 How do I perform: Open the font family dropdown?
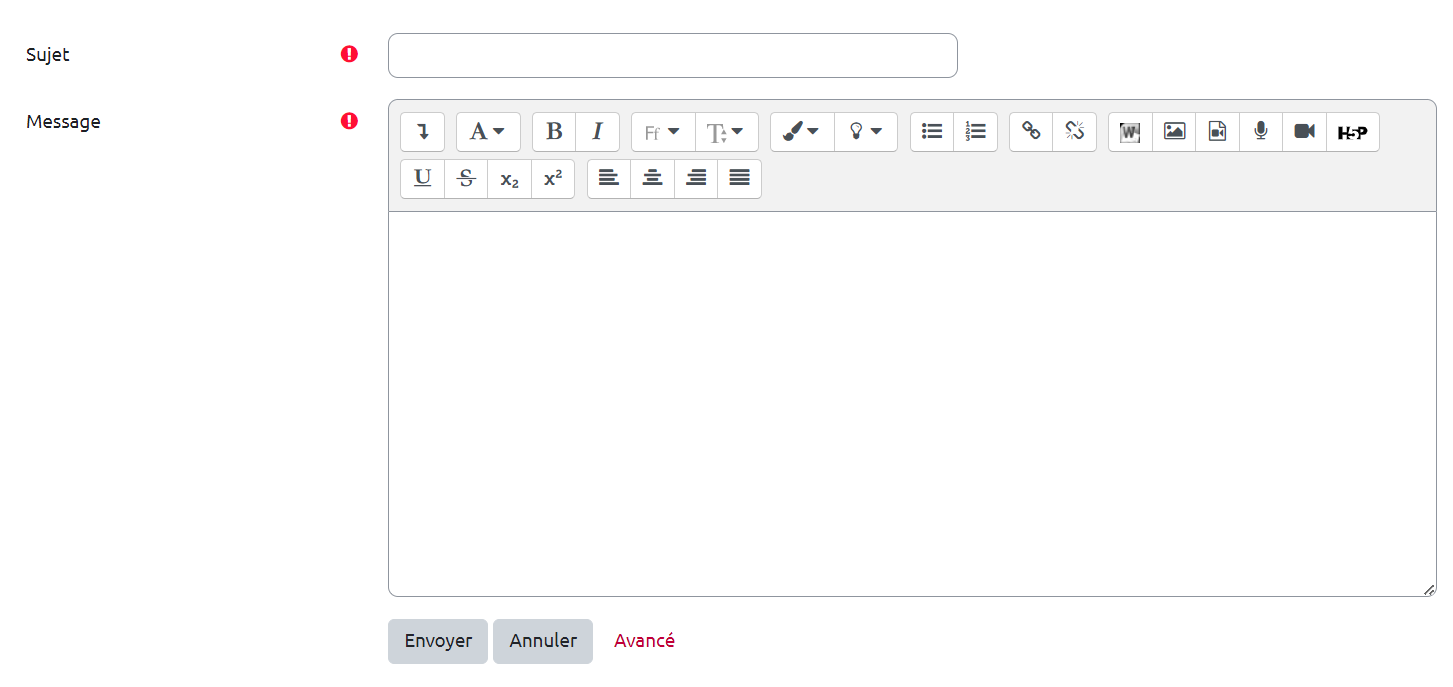pyautogui.click(x=663, y=132)
